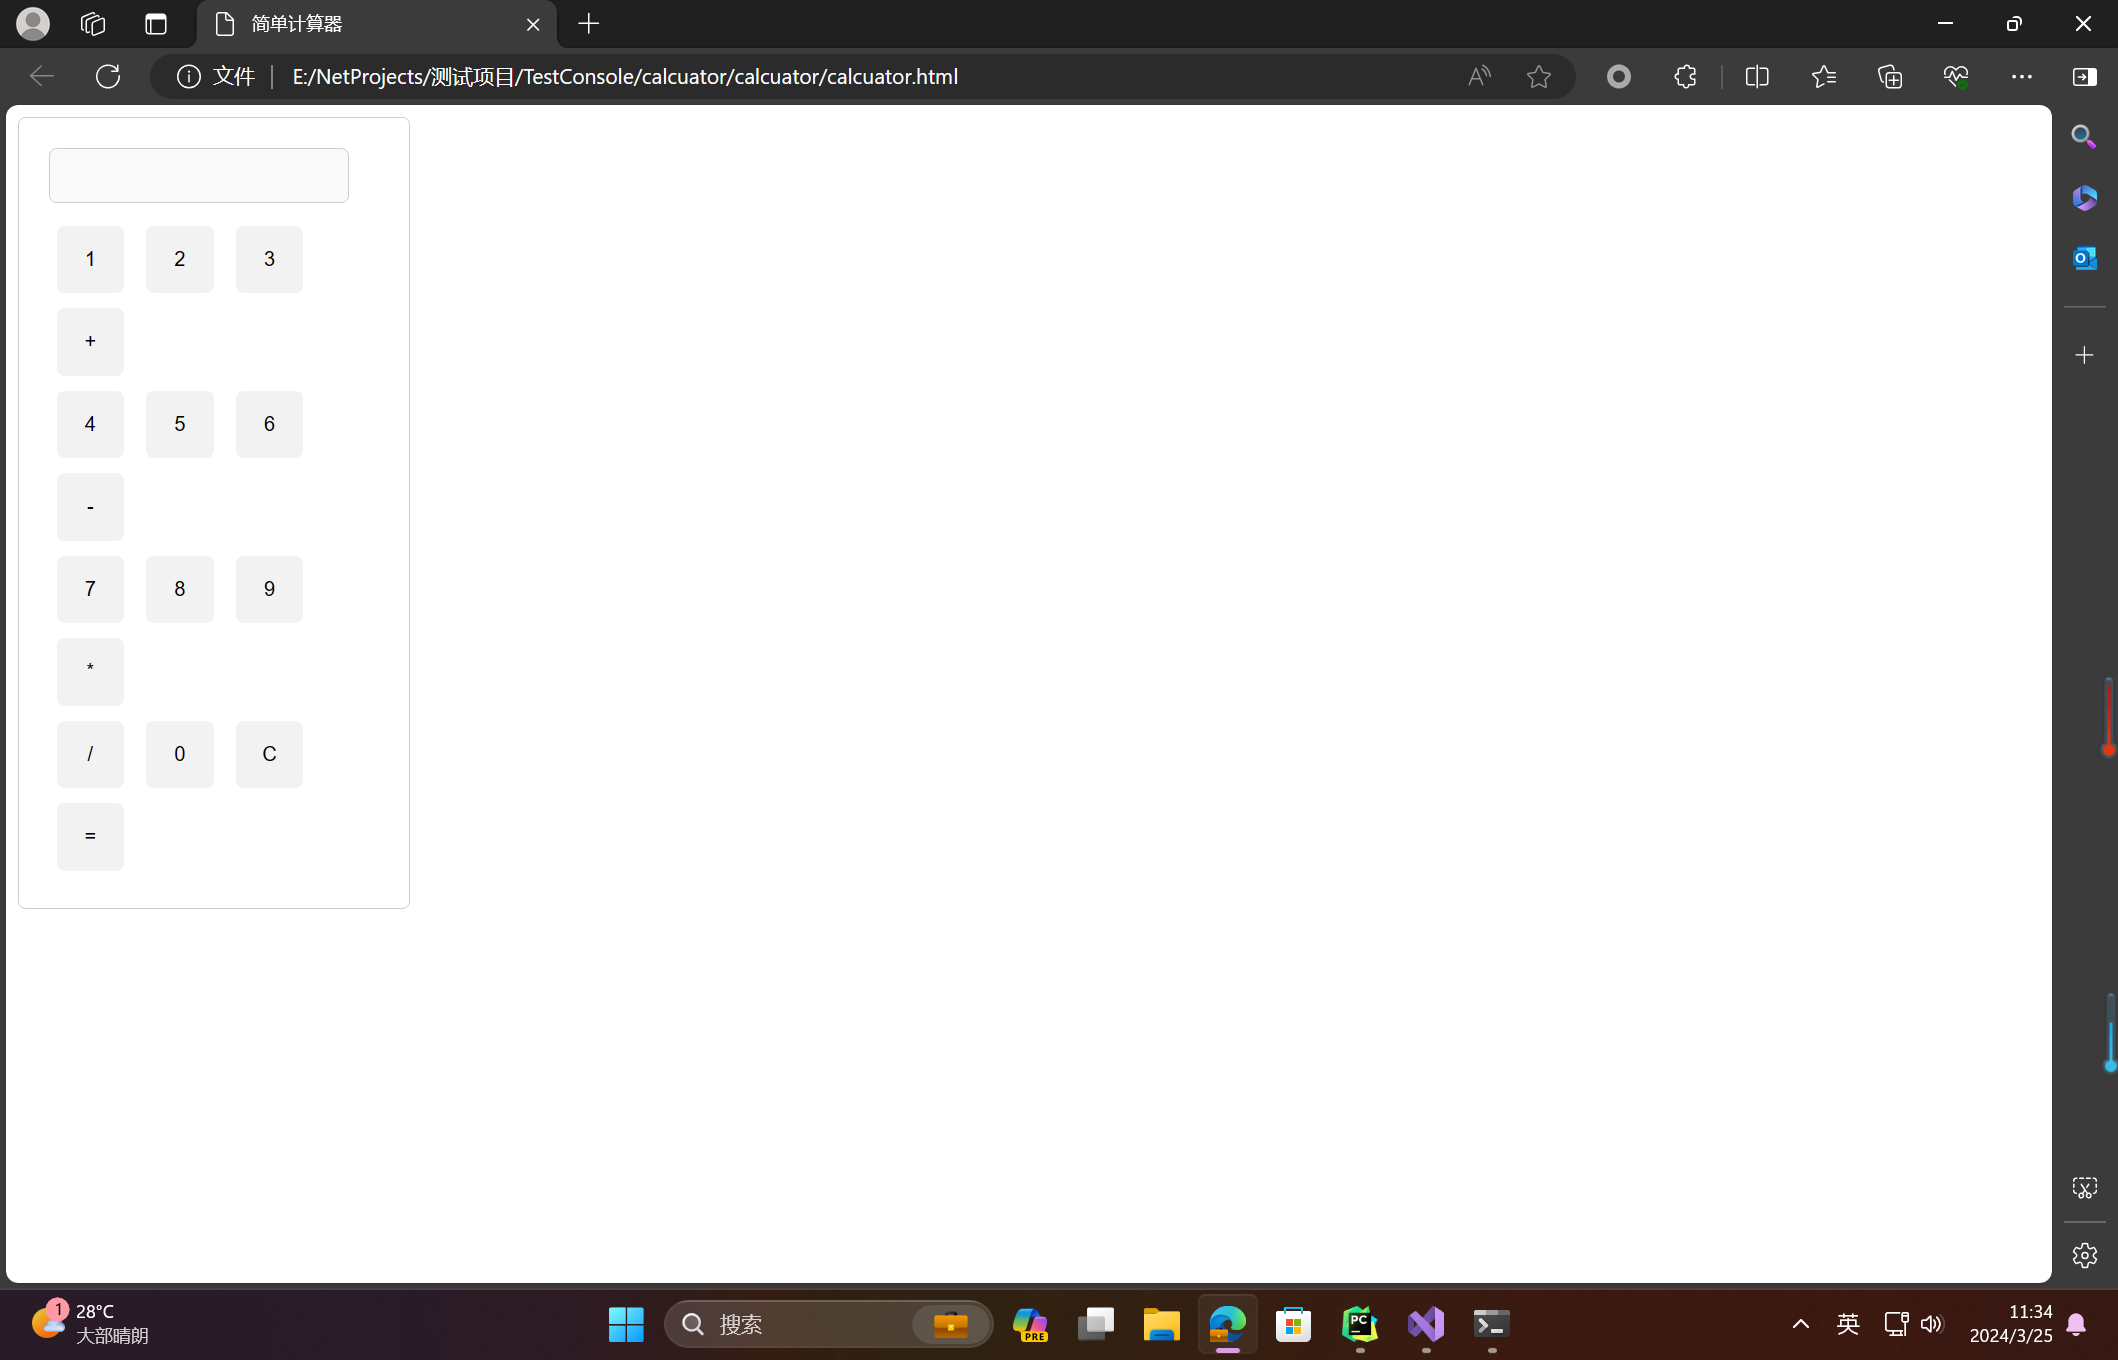
Task: Open sidebar settings gear
Action: (2084, 1255)
